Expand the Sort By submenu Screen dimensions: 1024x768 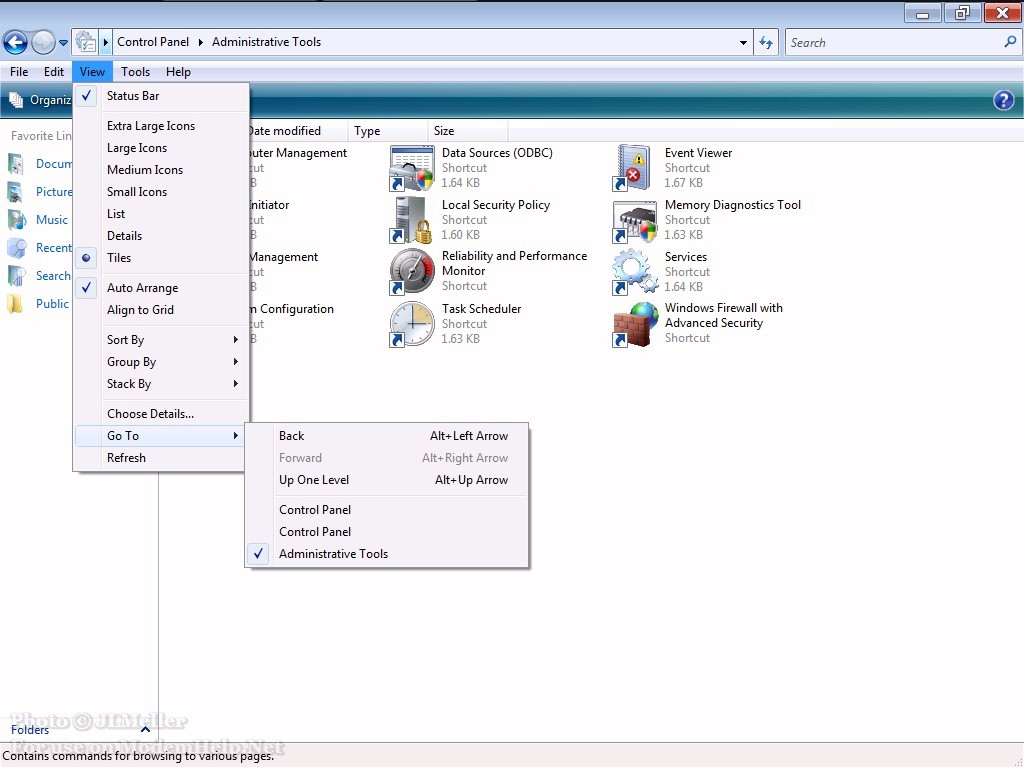pos(162,340)
